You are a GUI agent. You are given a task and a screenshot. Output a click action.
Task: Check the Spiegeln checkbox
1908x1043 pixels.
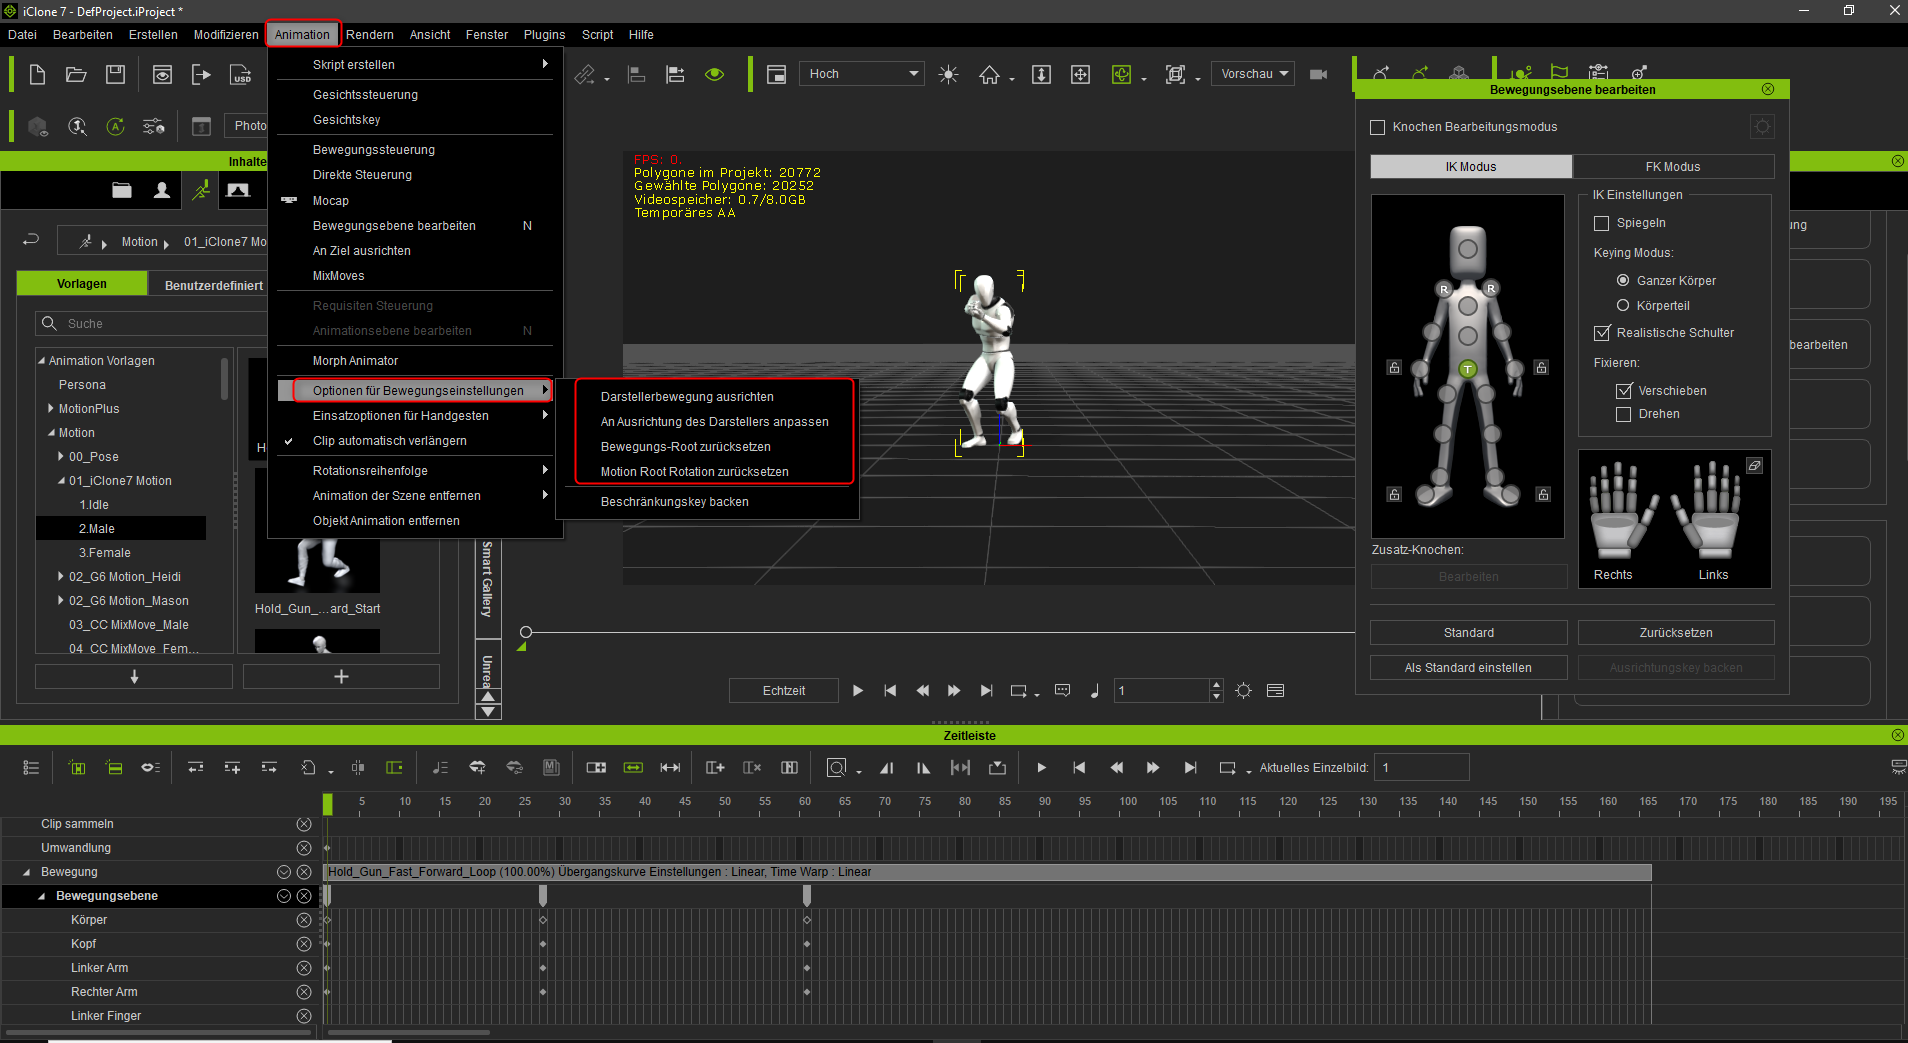tap(1601, 223)
